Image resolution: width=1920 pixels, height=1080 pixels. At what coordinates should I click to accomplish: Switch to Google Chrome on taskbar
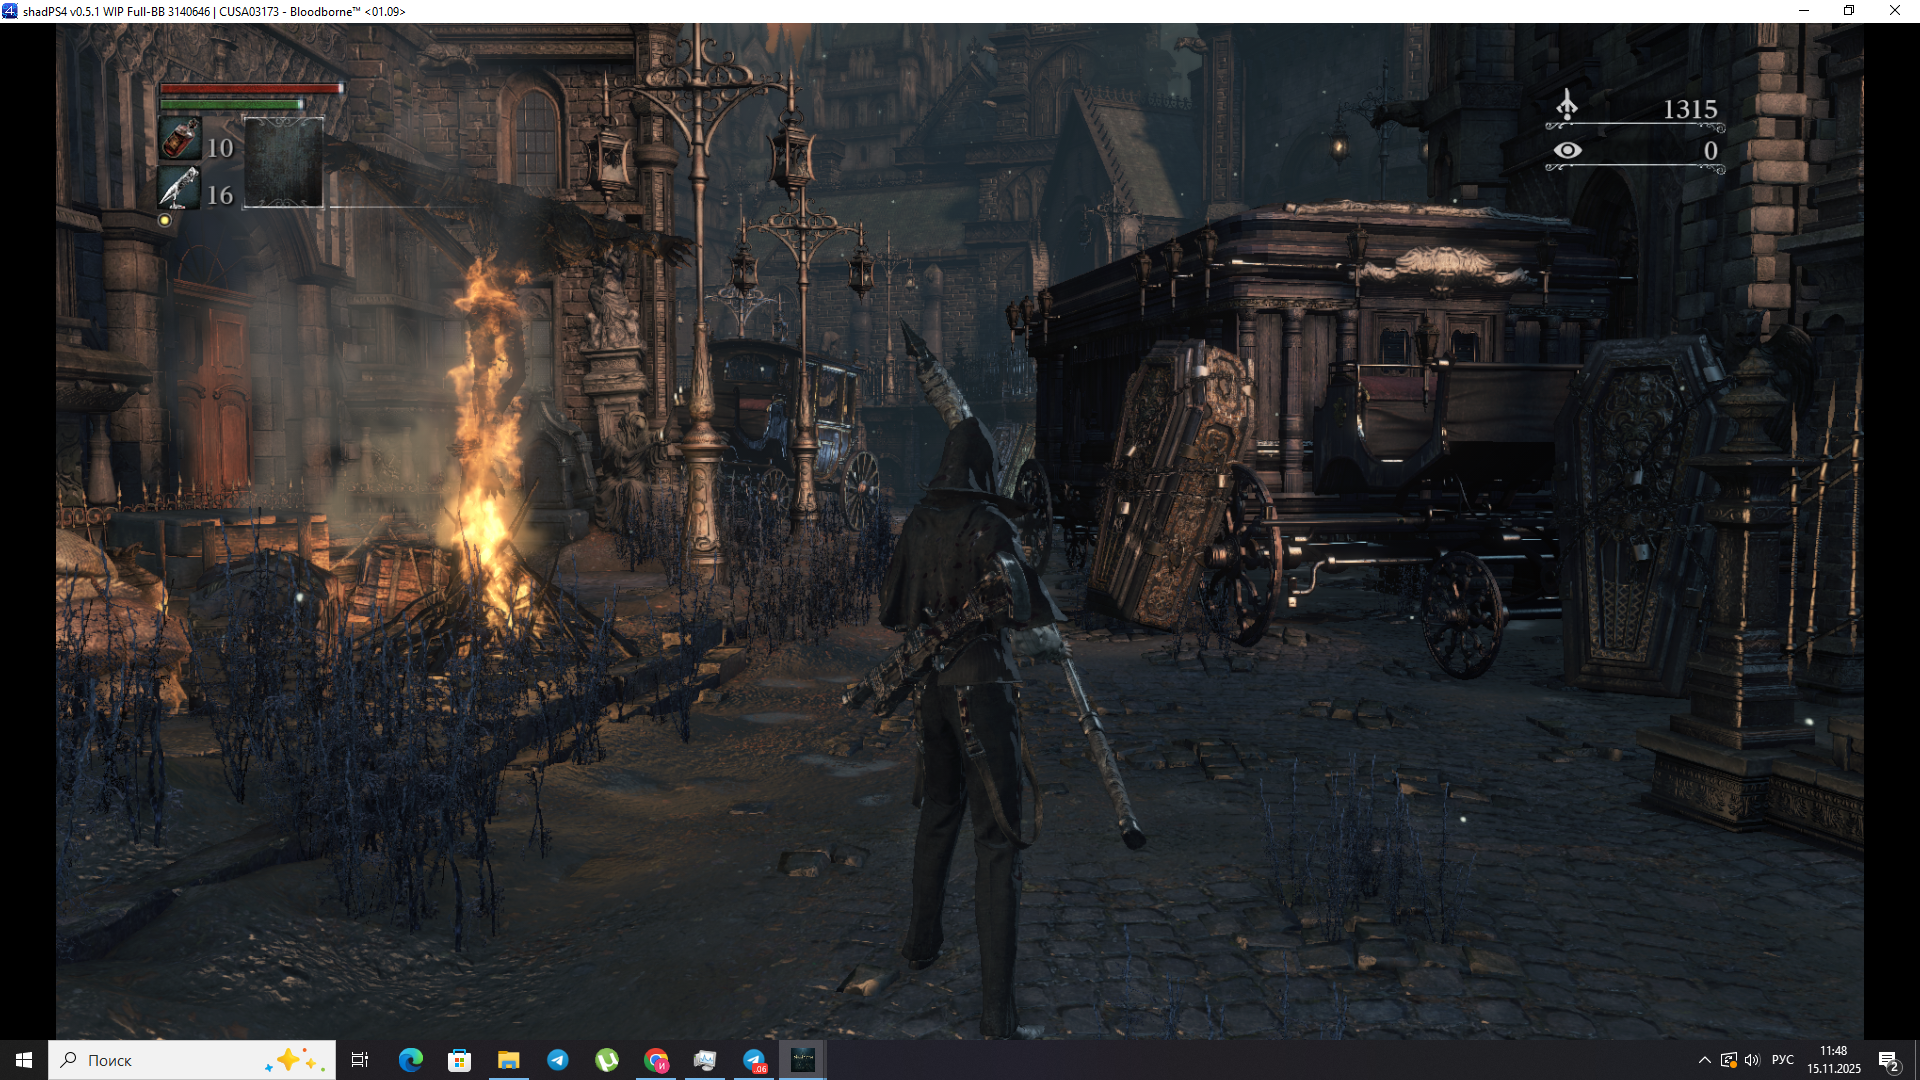(x=656, y=1060)
